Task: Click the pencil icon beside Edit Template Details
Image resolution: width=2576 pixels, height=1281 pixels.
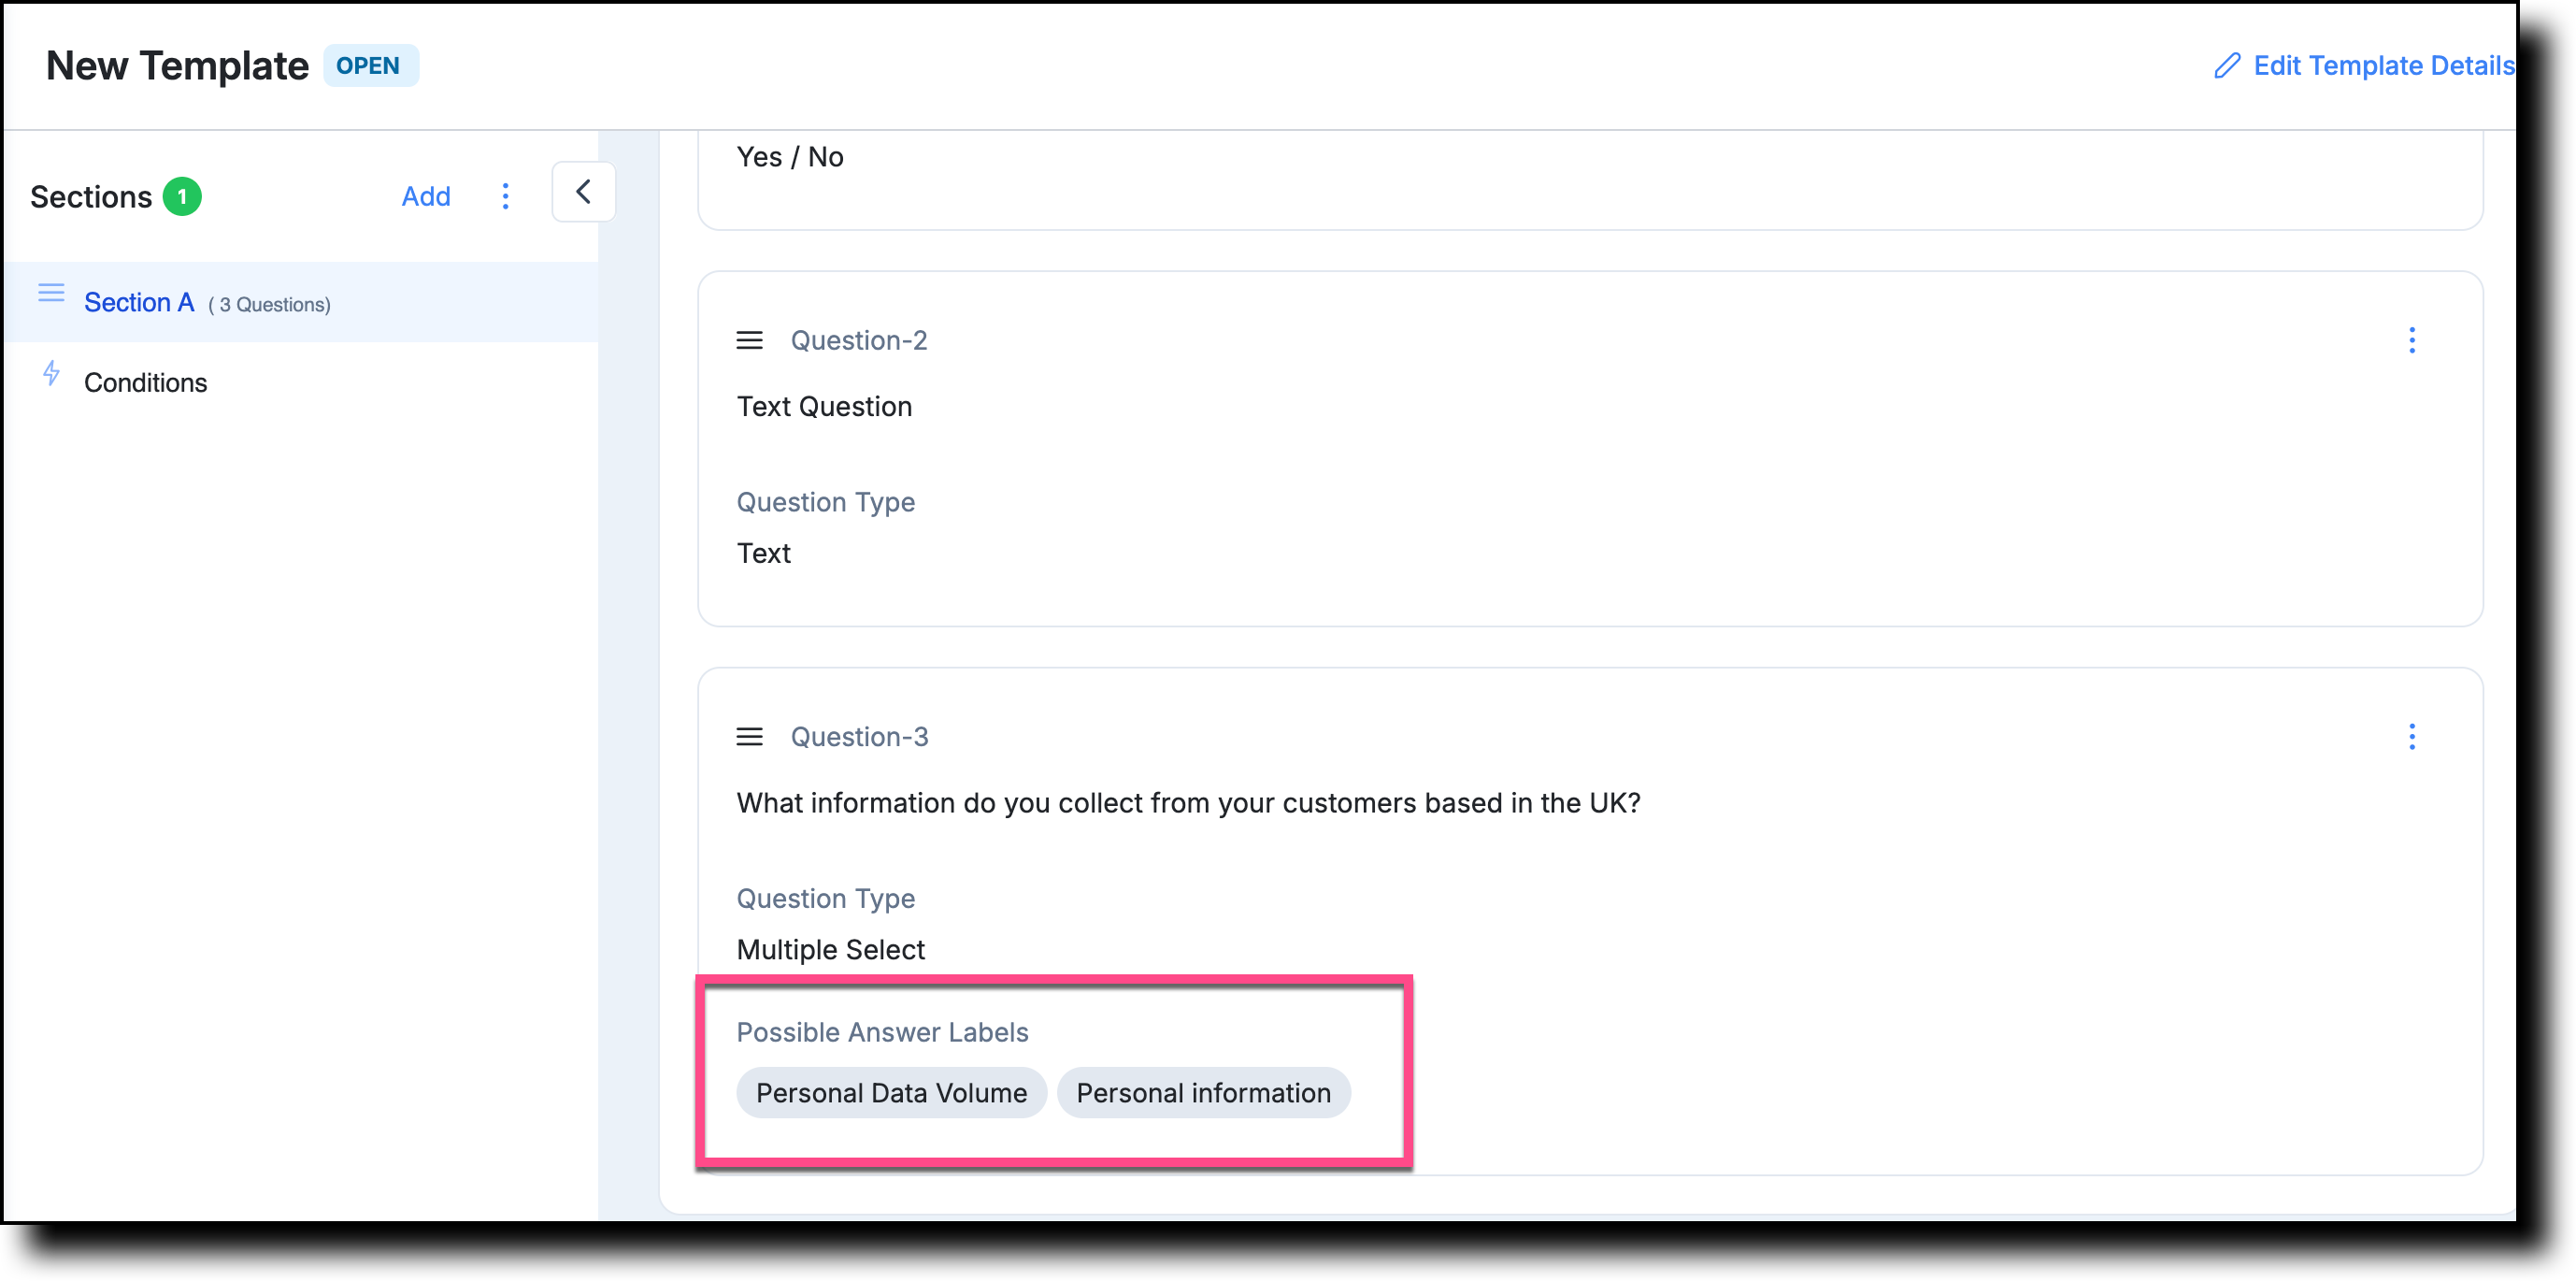Action: point(2227,66)
